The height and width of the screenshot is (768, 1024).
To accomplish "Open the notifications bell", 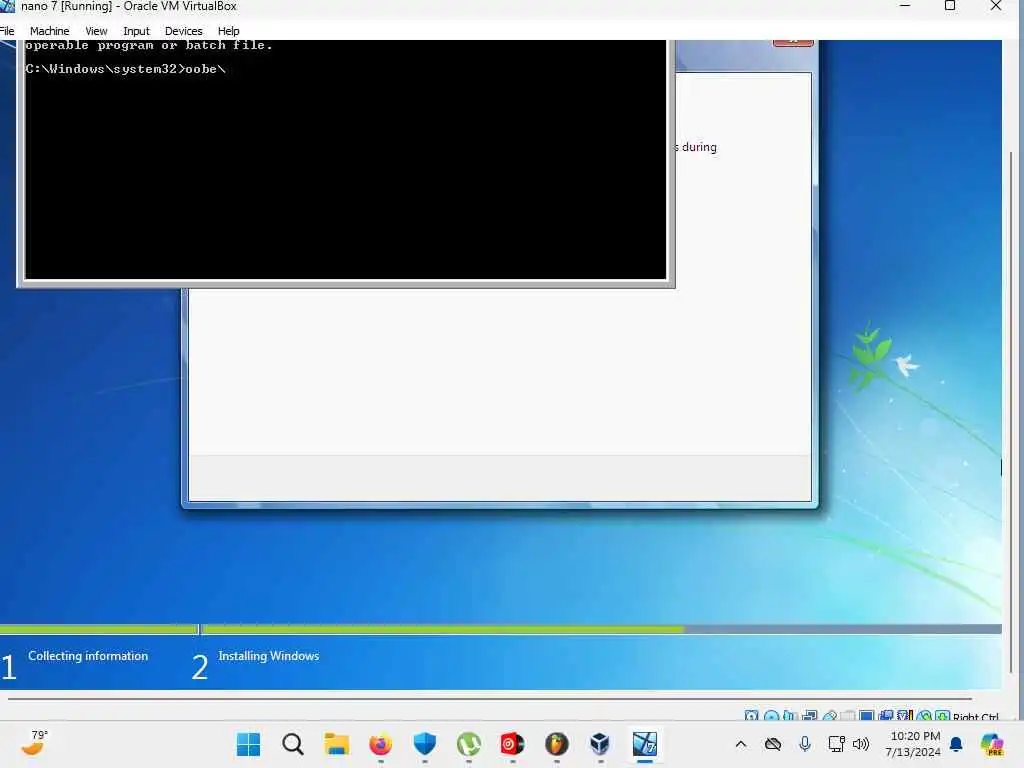I will [x=956, y=744].
